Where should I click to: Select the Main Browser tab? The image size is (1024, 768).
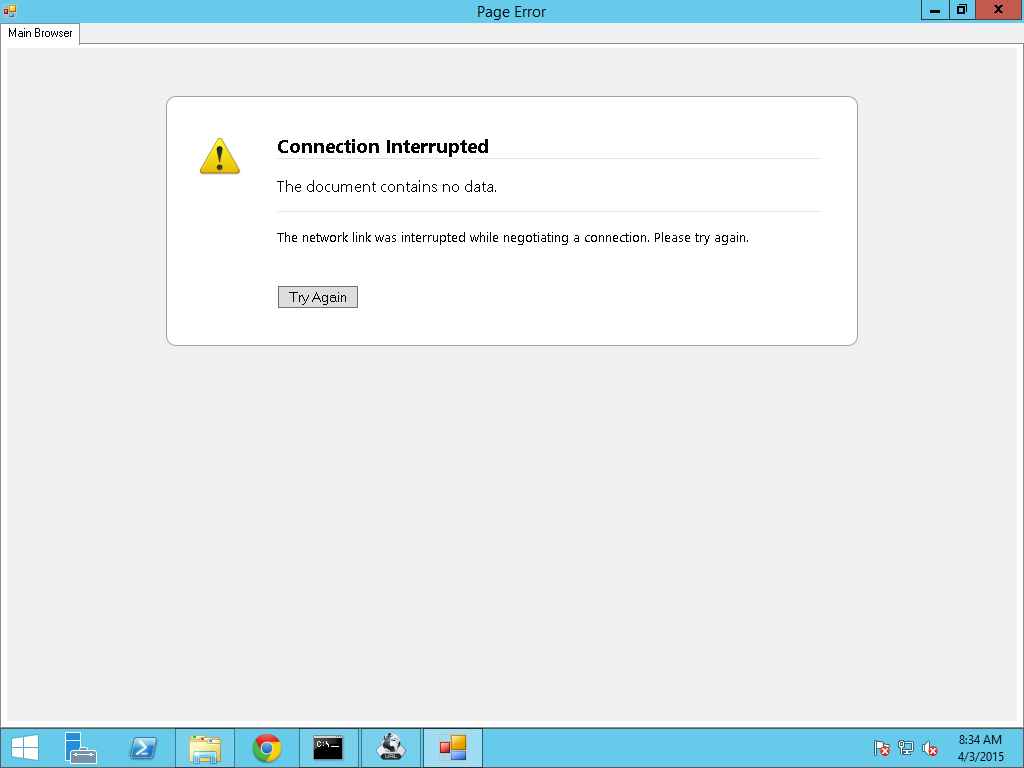40,33
